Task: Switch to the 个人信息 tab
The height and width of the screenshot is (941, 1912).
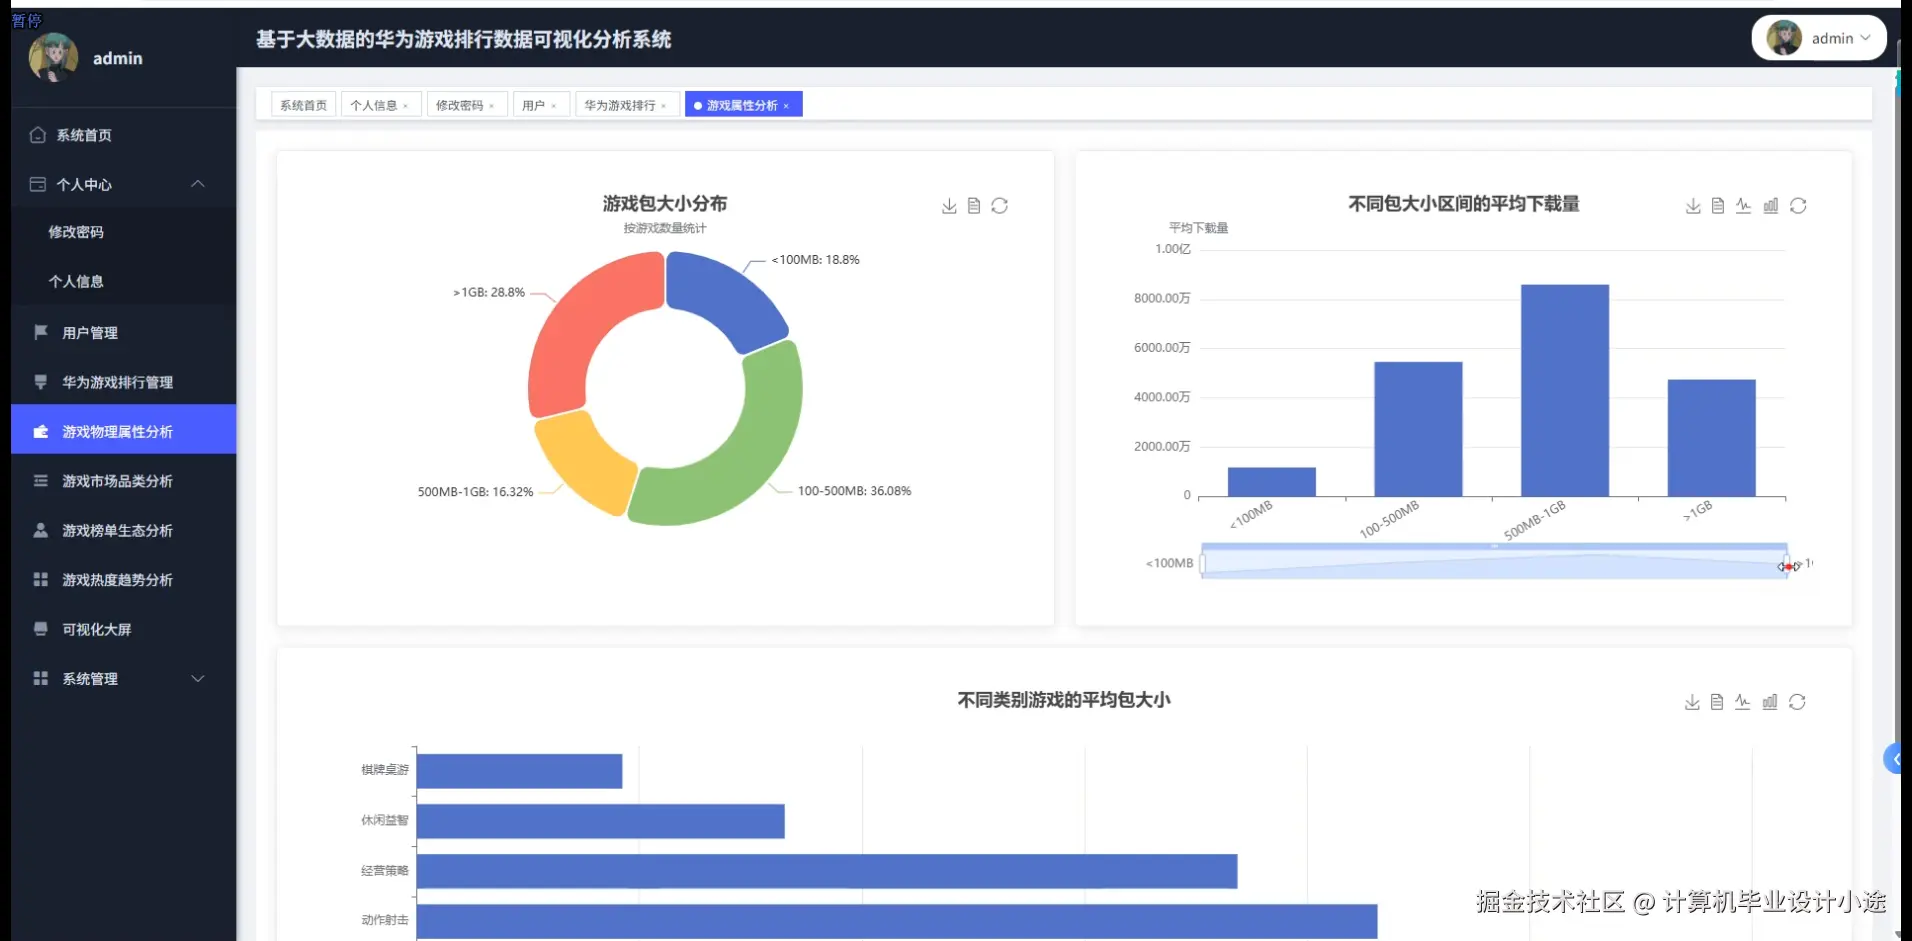Action: (373, 105)
